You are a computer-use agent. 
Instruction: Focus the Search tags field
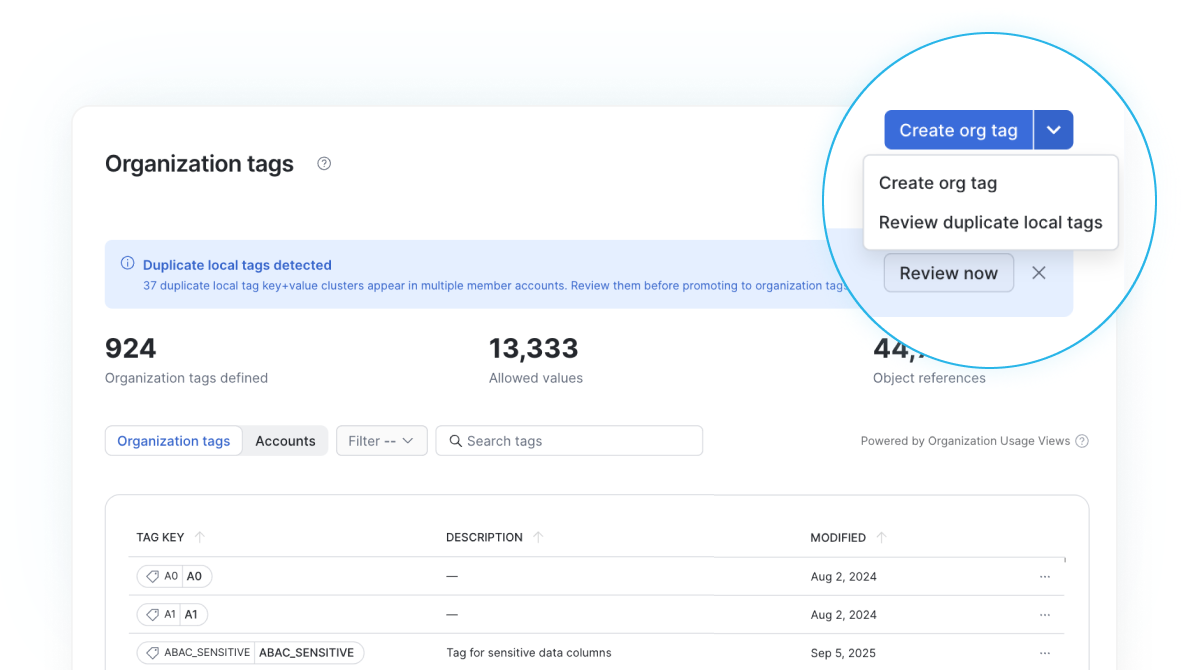click(x=569, y=441)
